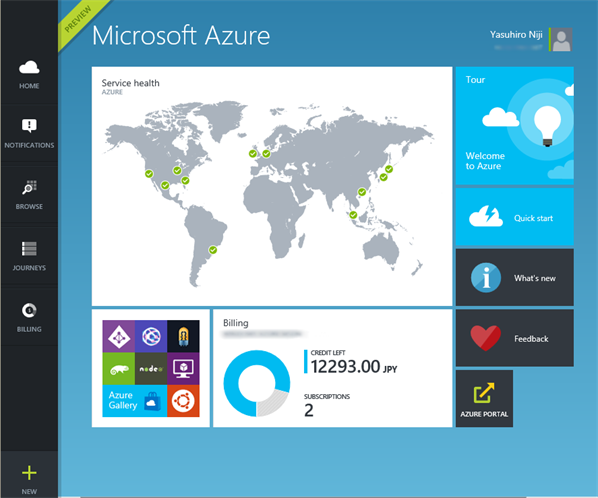598x498 pixels.
Task: Click the Japan West health marker
Action: 384,177
